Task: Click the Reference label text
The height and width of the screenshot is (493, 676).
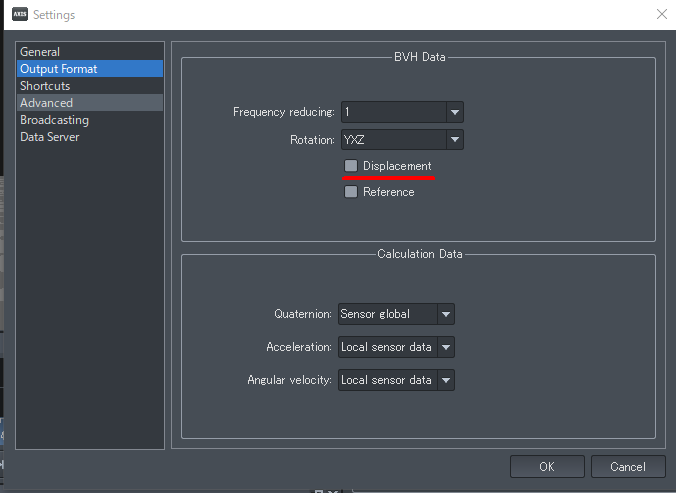Action: tap(388, 192)
